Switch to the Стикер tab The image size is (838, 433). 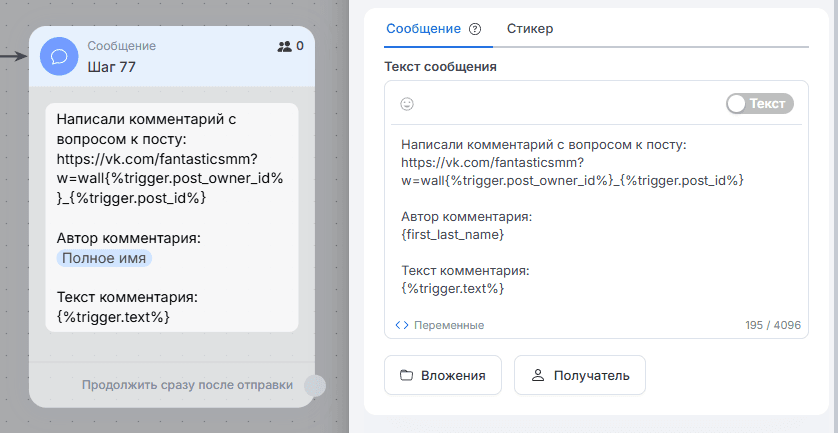530,29
